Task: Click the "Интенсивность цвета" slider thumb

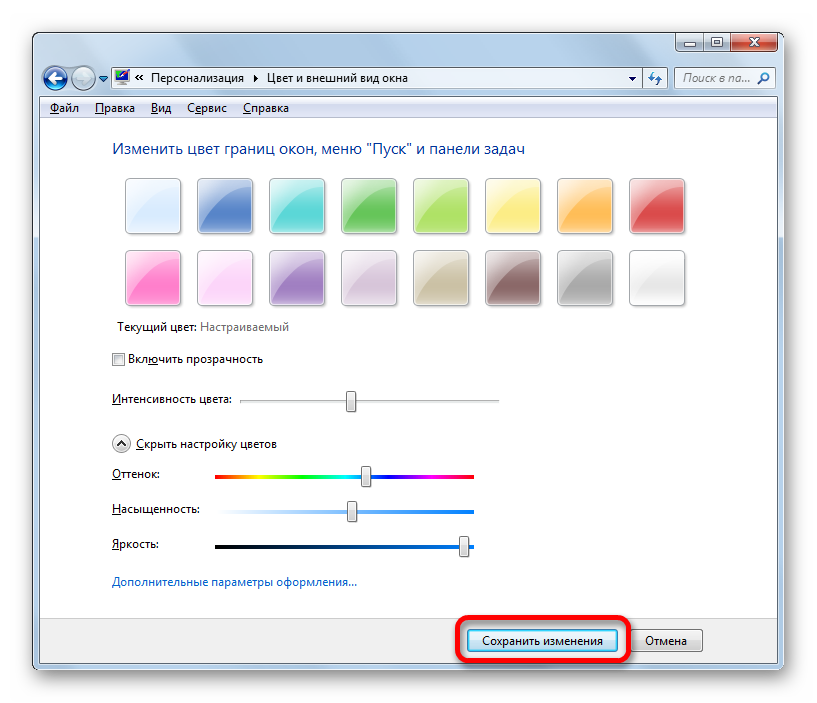Action: pyautogui.click(x=351, y=401)
